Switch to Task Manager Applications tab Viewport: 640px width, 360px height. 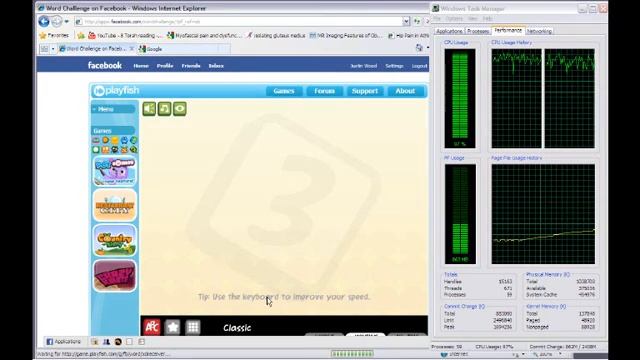point(449,31)
